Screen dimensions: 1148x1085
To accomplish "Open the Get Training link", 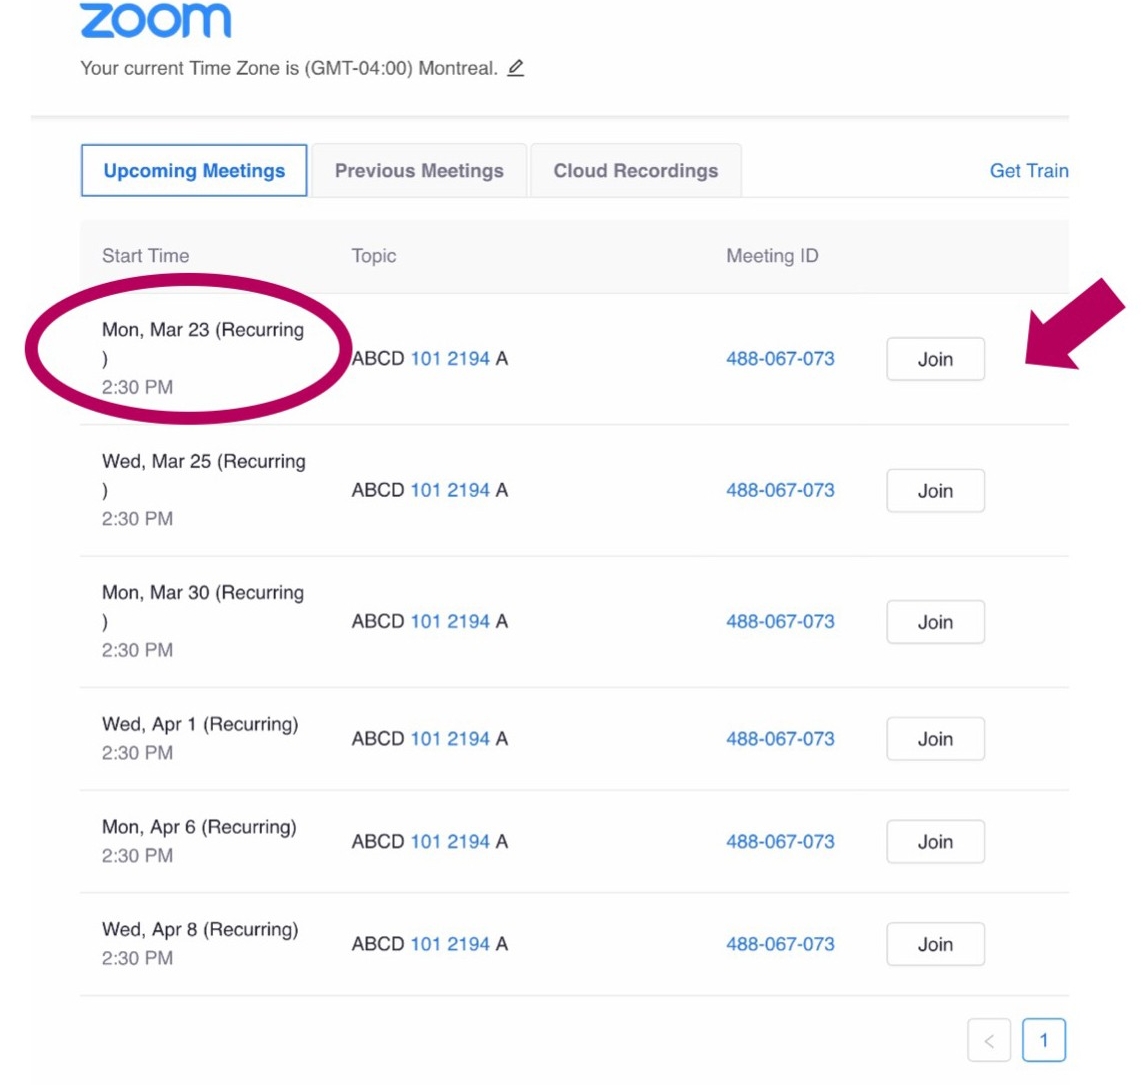I will coord(1029,171).
